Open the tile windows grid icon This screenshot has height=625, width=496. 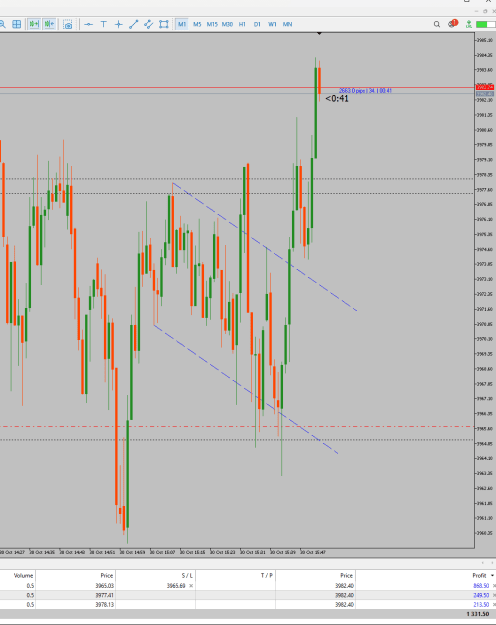click(17, 24)
